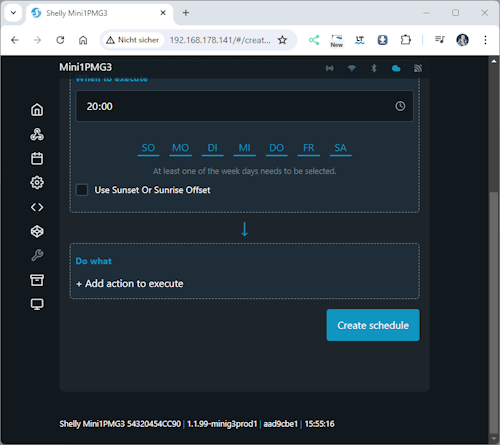This screenshot has width=500, height=445.
Task: Click the access point status icon
Action: coord(330,68)
